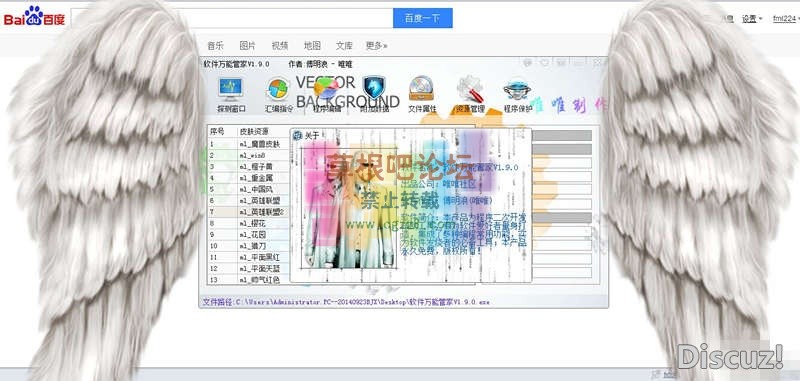Open the 附加数据 shield icon
The width and height of the screenshot is (800, 381).
(374, 89)
